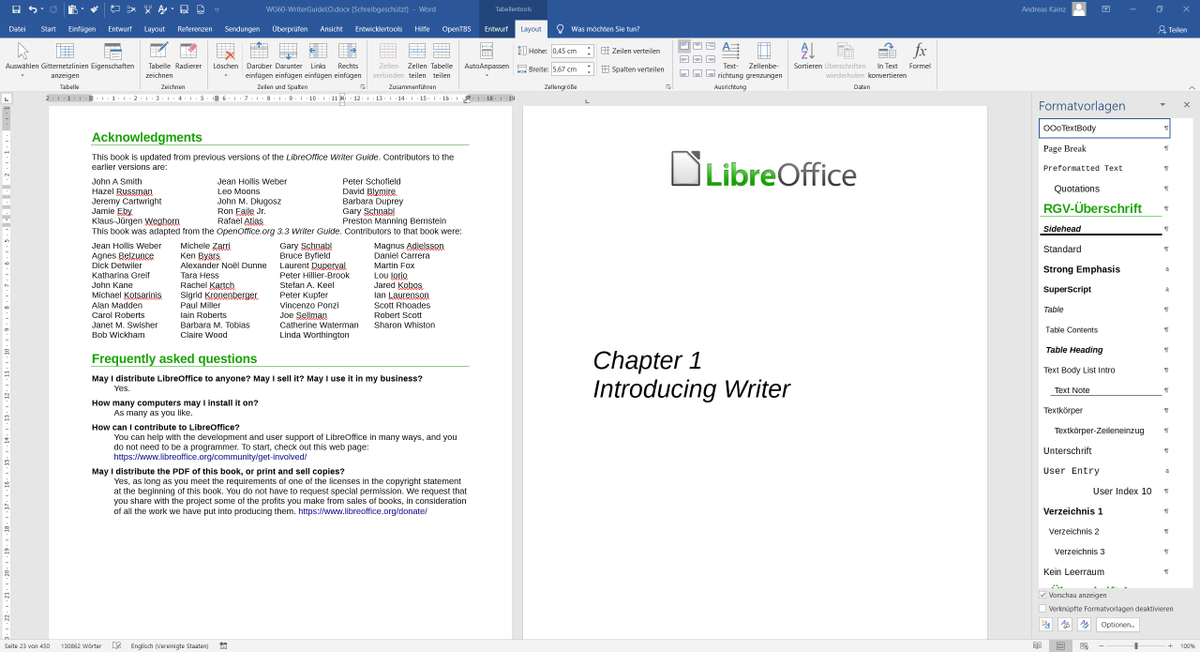Increase Höhe value with spinner
Viewport: 1200px width, 652px height.
[x=589, y=48]
